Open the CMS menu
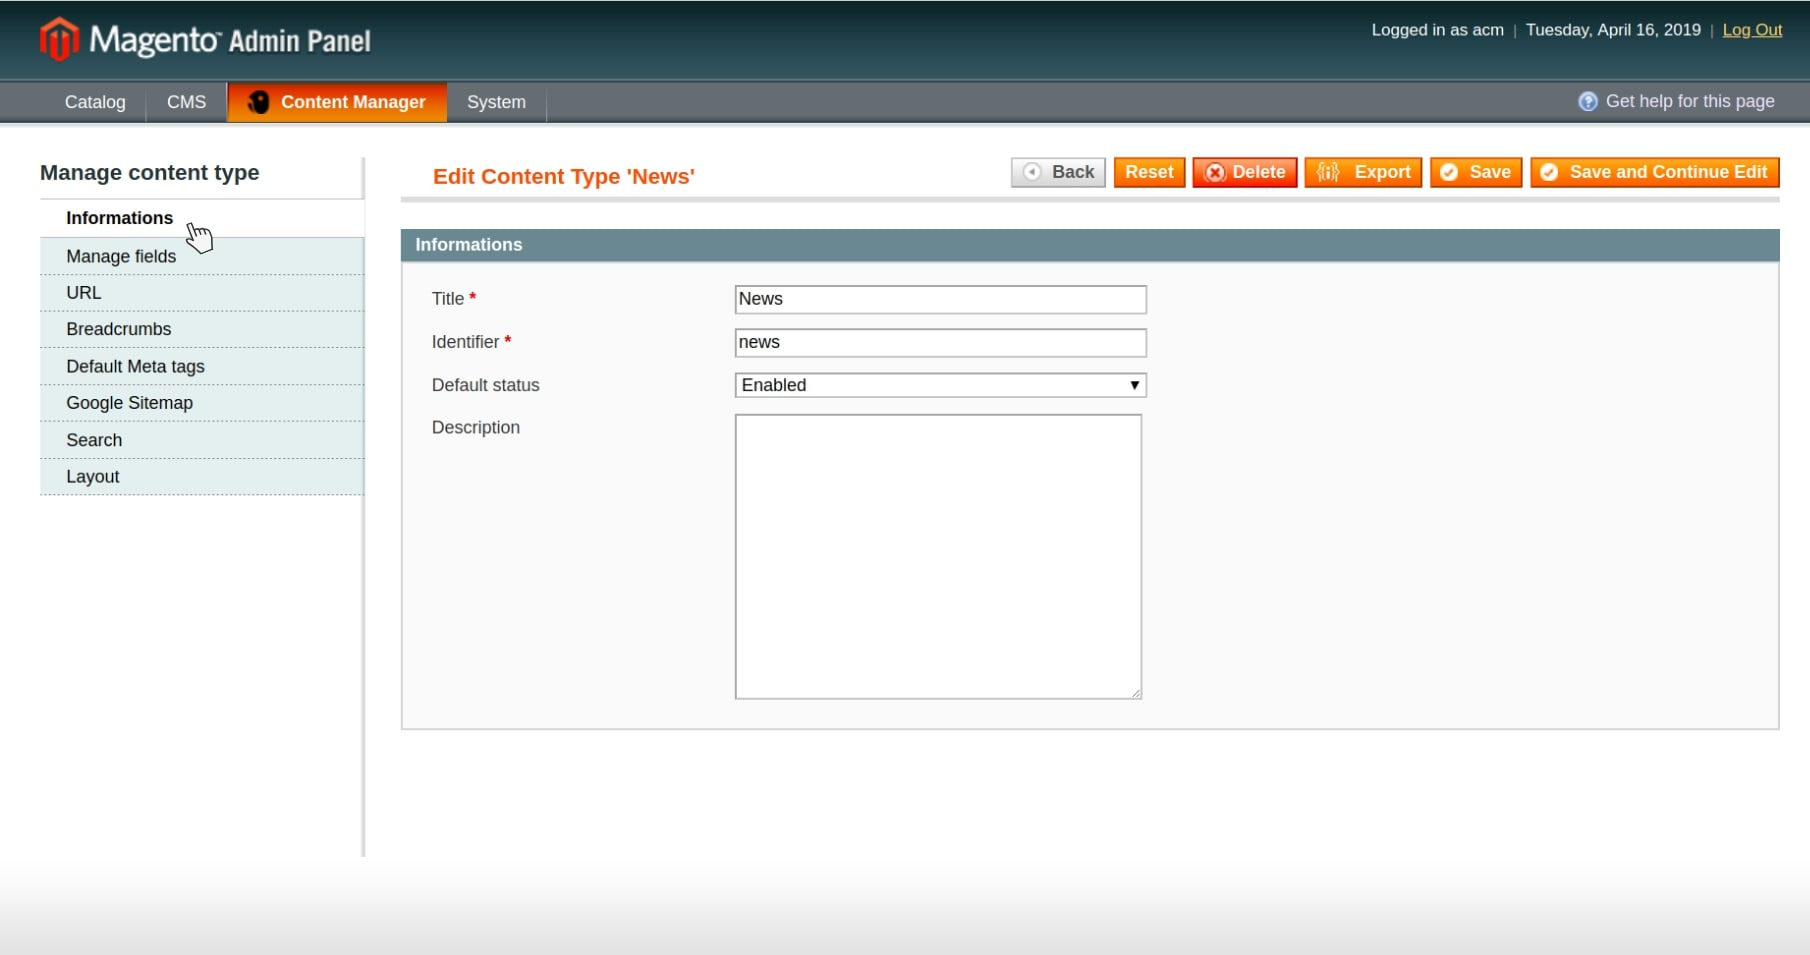This screenshot has width=1810, height=955. coord(186,102)
